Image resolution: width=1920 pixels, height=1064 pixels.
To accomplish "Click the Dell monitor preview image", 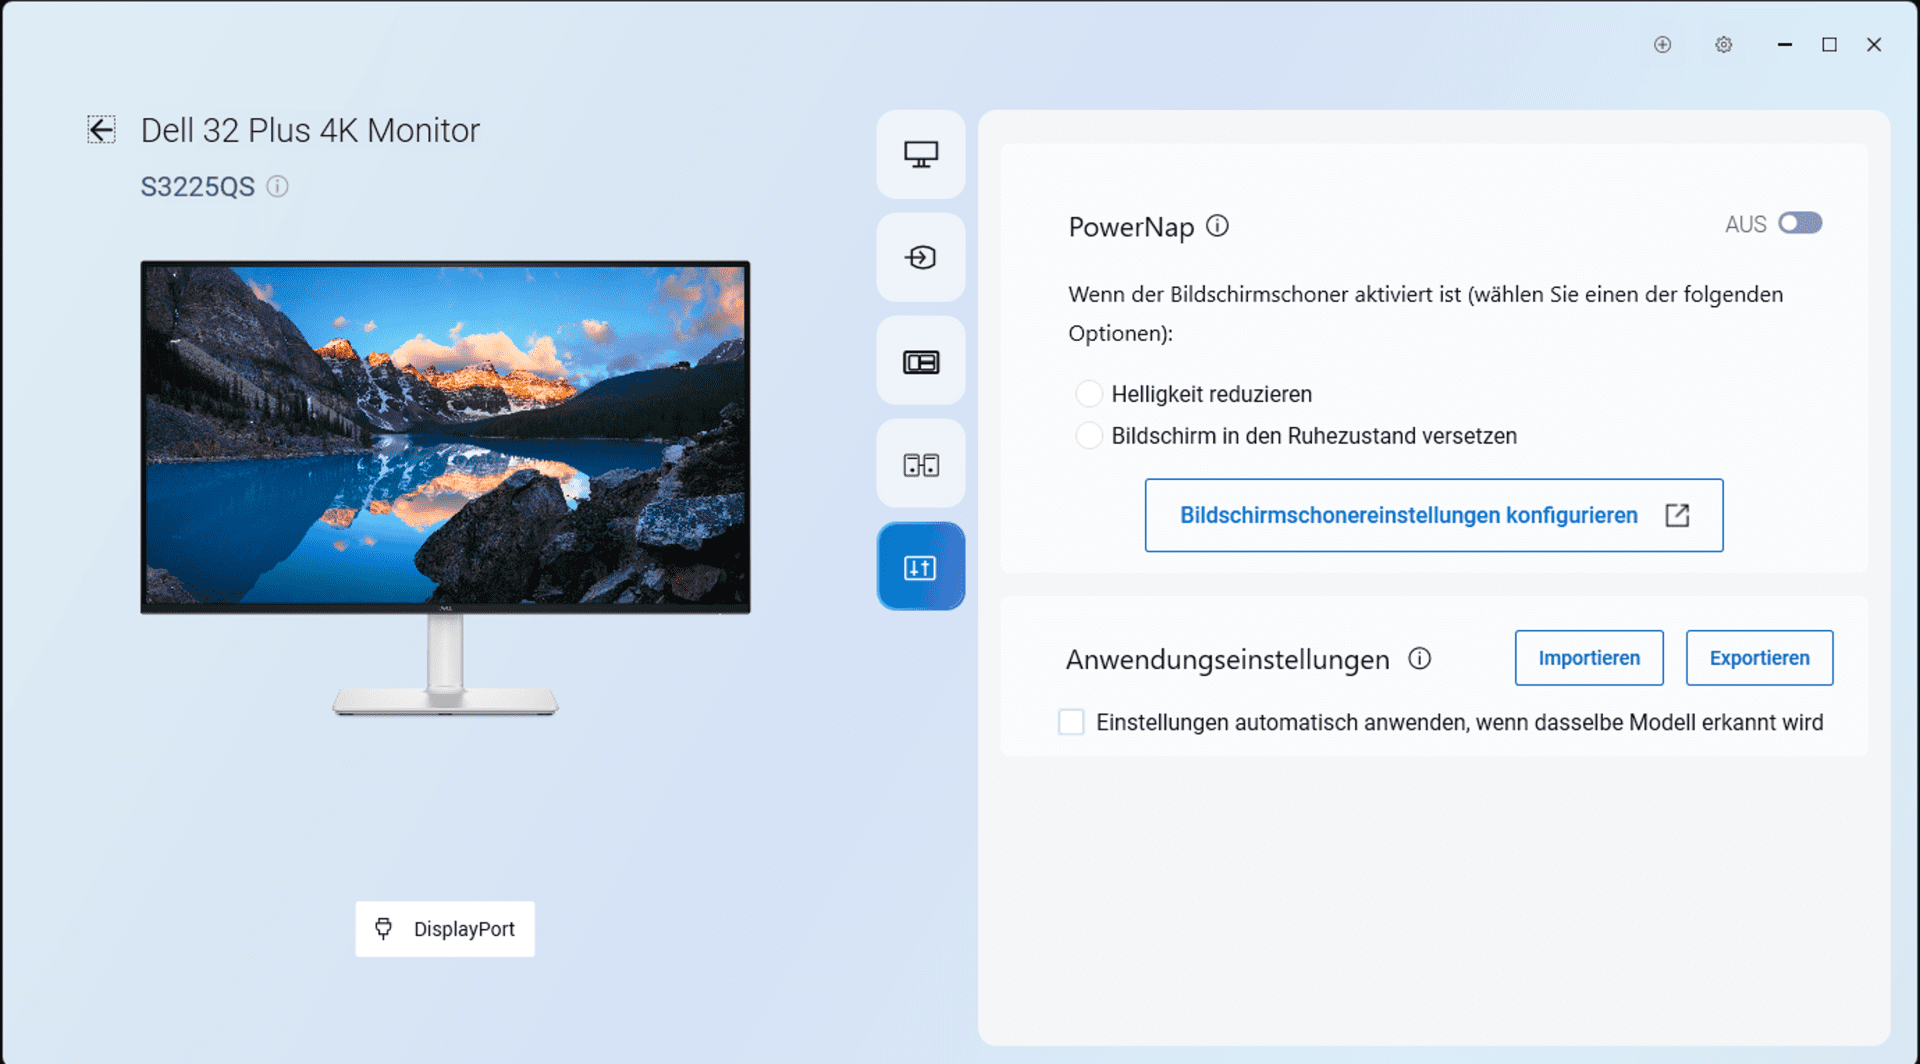I will coord(445,488).
